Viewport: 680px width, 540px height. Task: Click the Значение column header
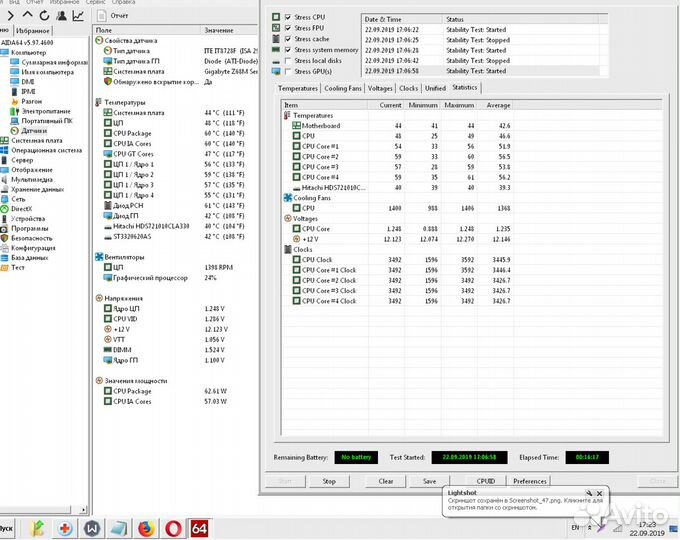230,30
